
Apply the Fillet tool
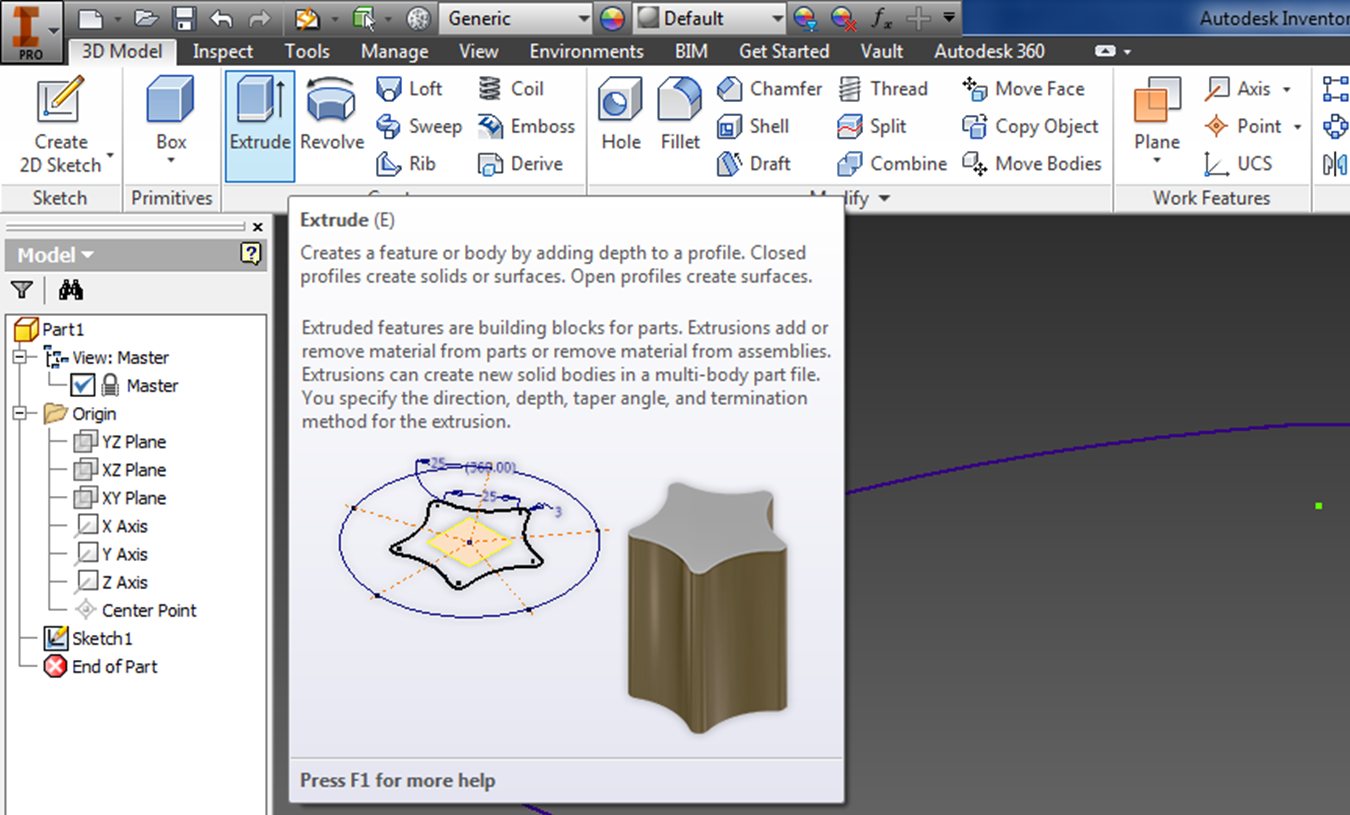click(680, 116)
